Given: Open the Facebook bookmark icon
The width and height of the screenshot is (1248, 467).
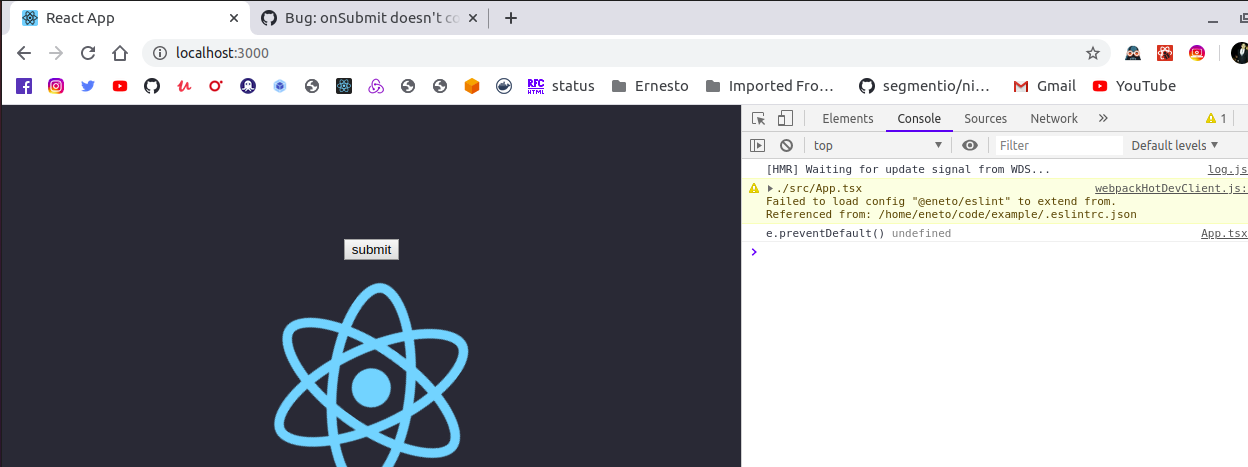Looking at the screenshot, I should point(24,86).
